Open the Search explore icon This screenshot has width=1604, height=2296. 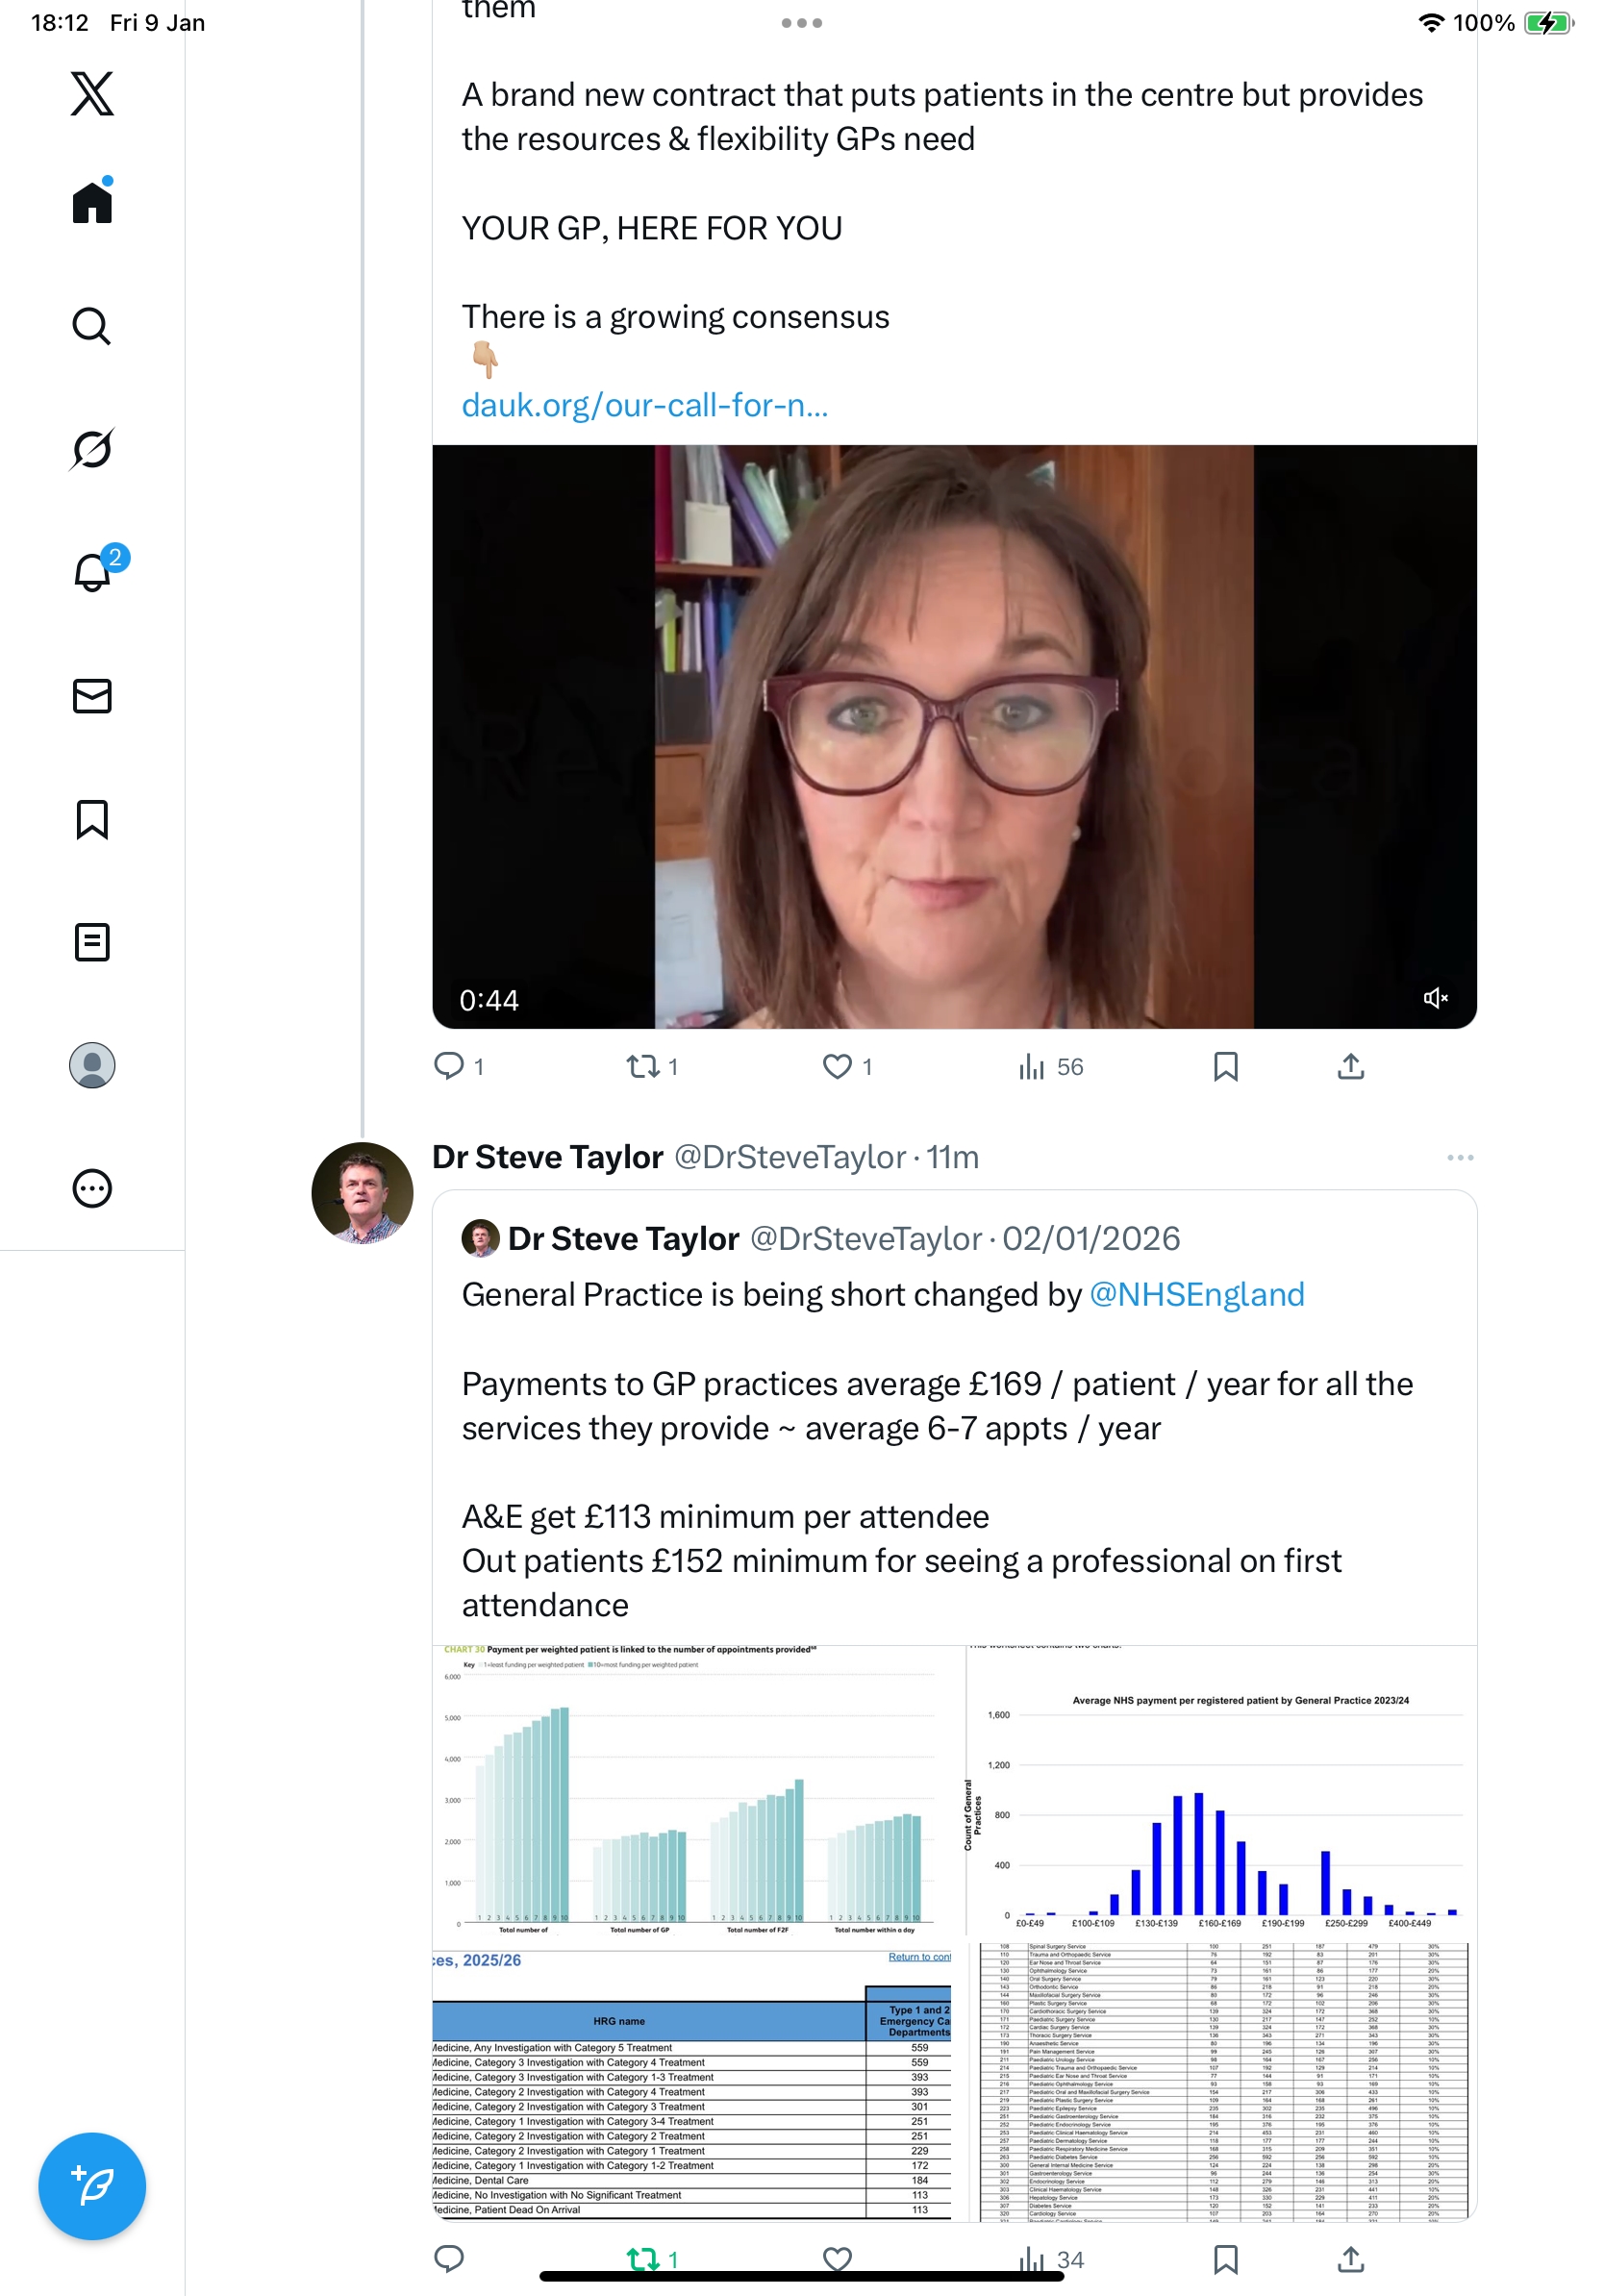click(x=92, y=326)
